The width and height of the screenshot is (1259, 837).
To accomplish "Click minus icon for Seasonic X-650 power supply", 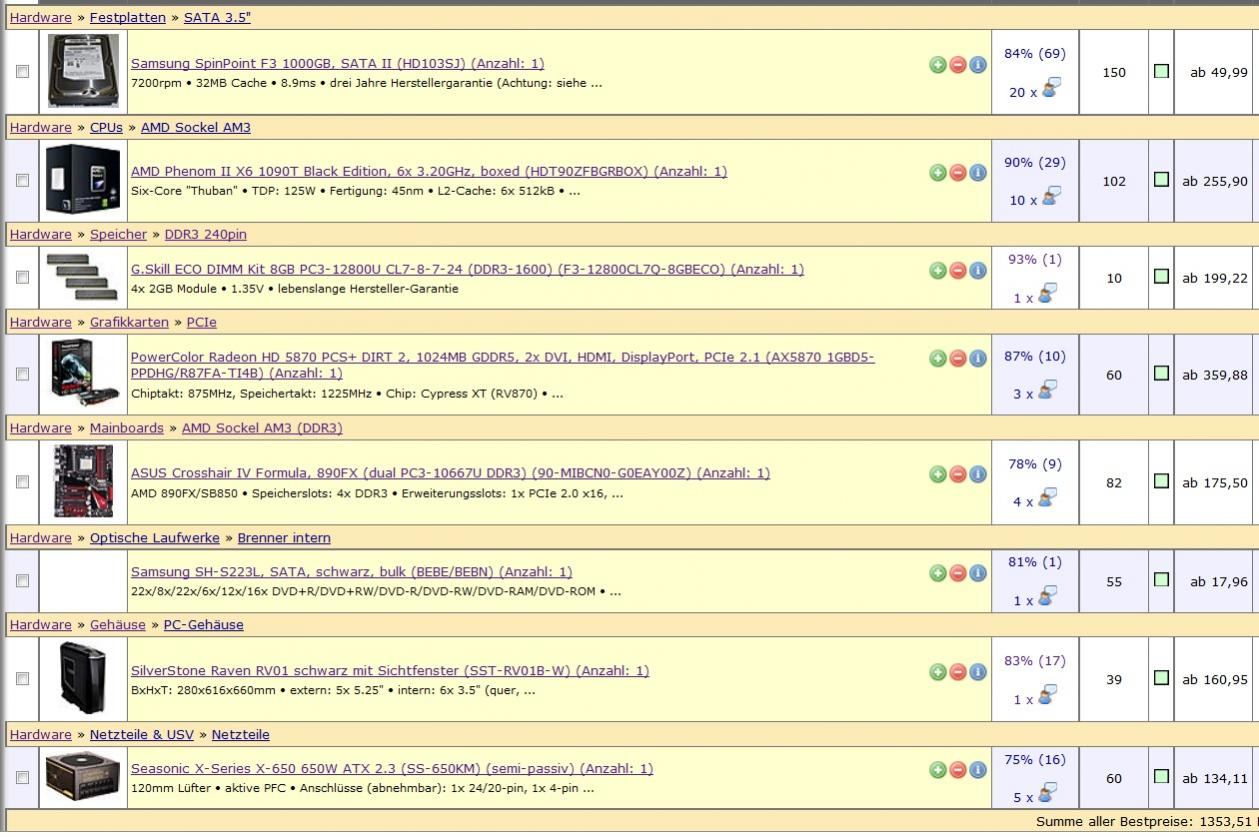I will 957,770.
